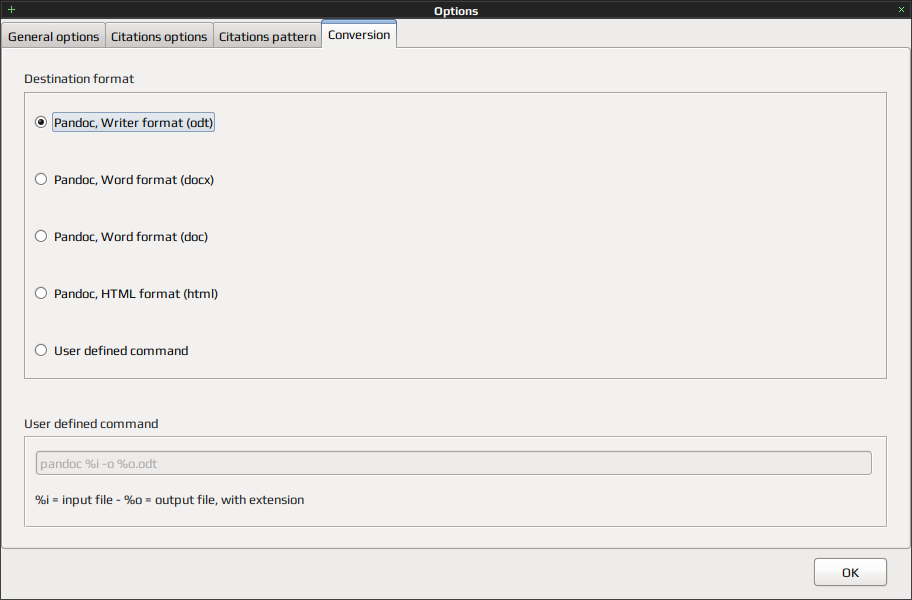Click the user defined command input field
The height and width of the screenshot is (600, 912).
coord(454,463)
